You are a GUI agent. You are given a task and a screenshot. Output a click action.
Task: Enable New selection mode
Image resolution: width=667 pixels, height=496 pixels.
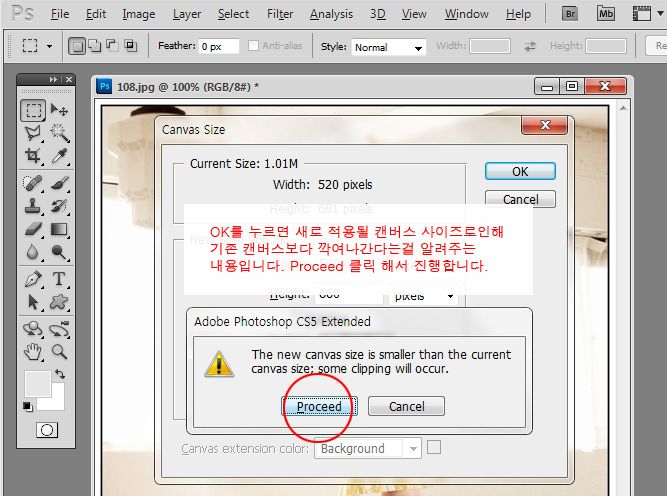[x=77, y=46]
